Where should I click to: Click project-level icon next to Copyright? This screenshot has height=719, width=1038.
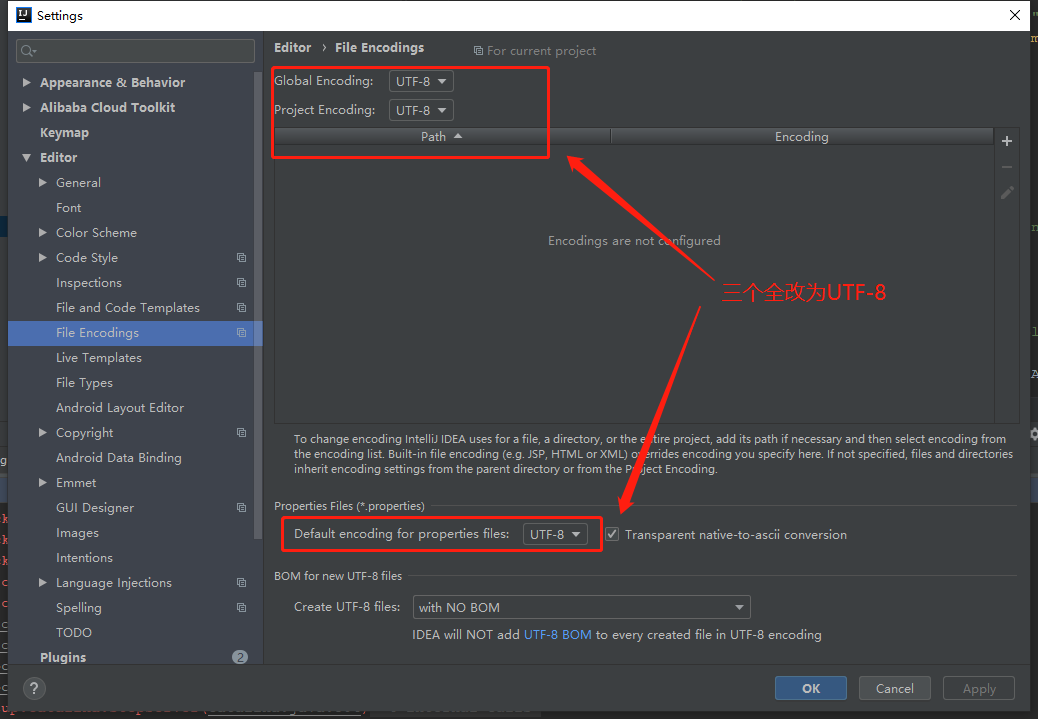[242, 433]
